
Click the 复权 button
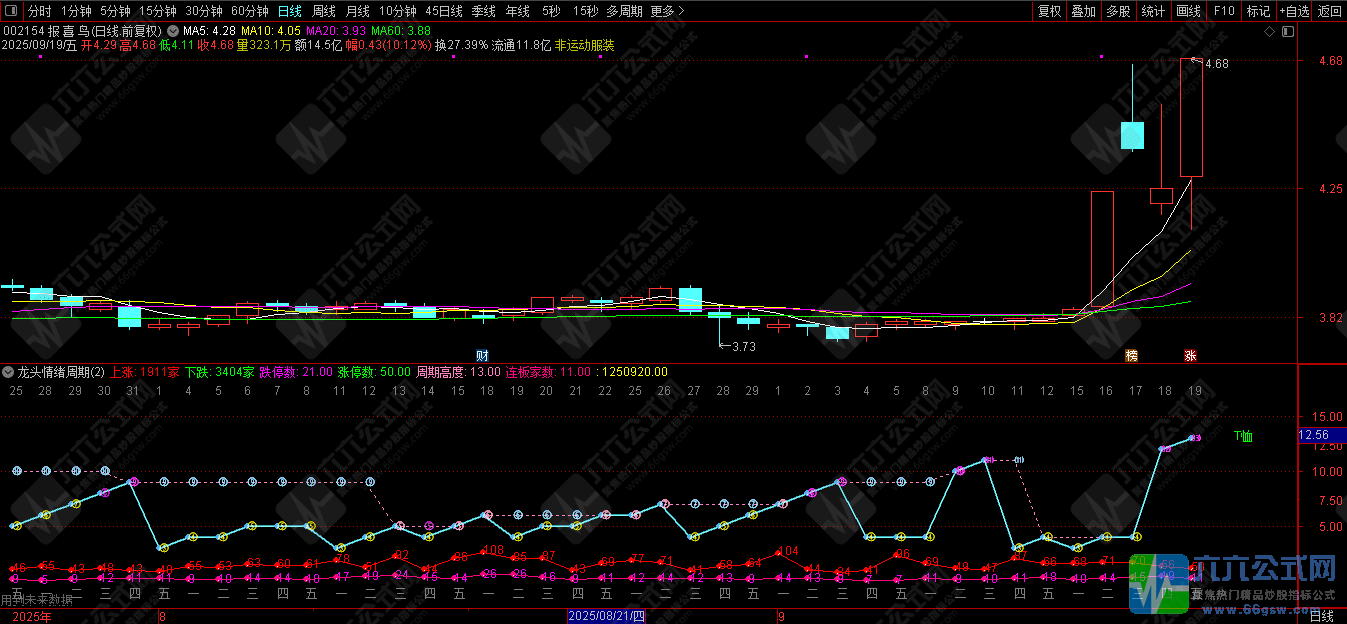point(1049,11)
